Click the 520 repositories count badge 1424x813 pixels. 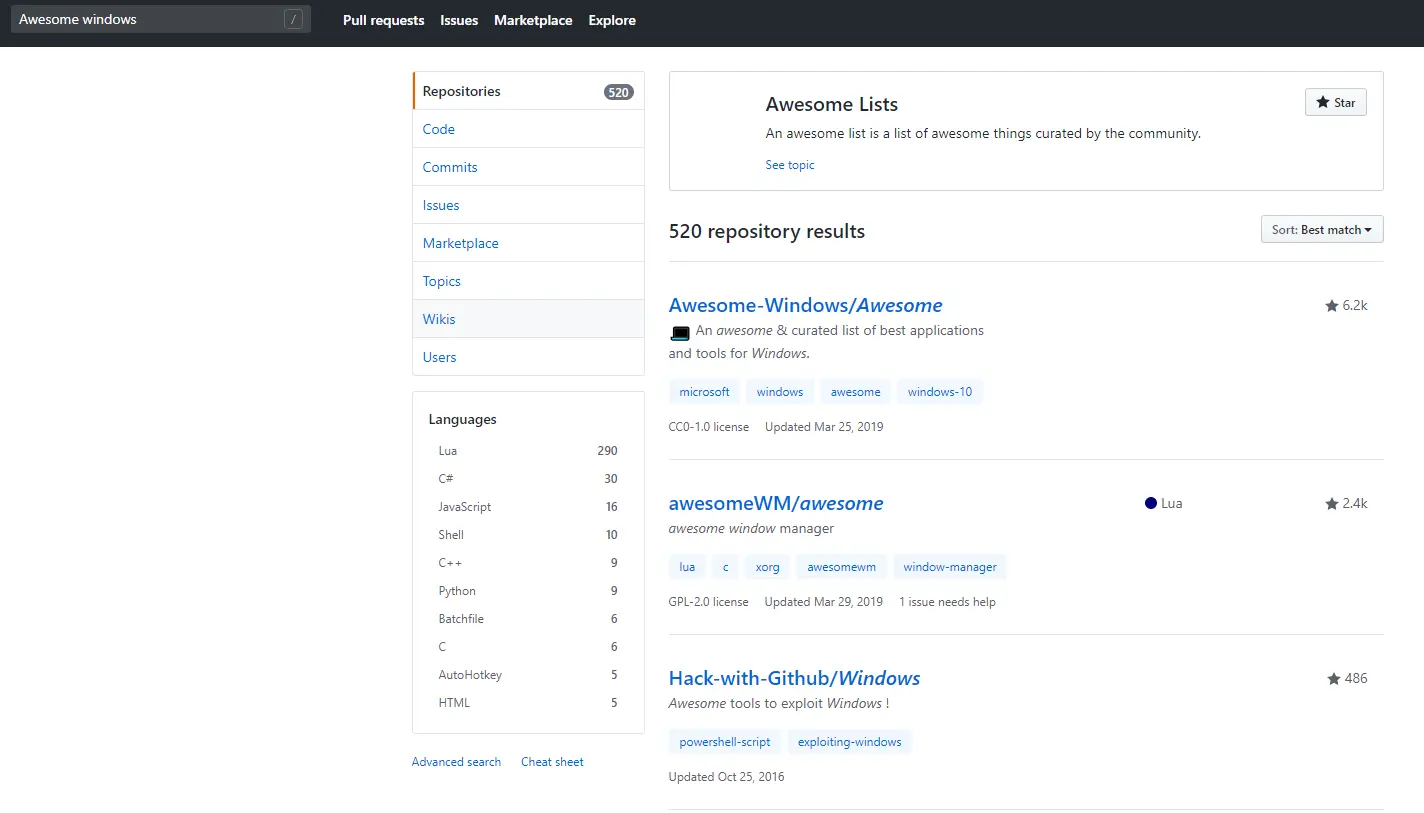coord(618,92)
